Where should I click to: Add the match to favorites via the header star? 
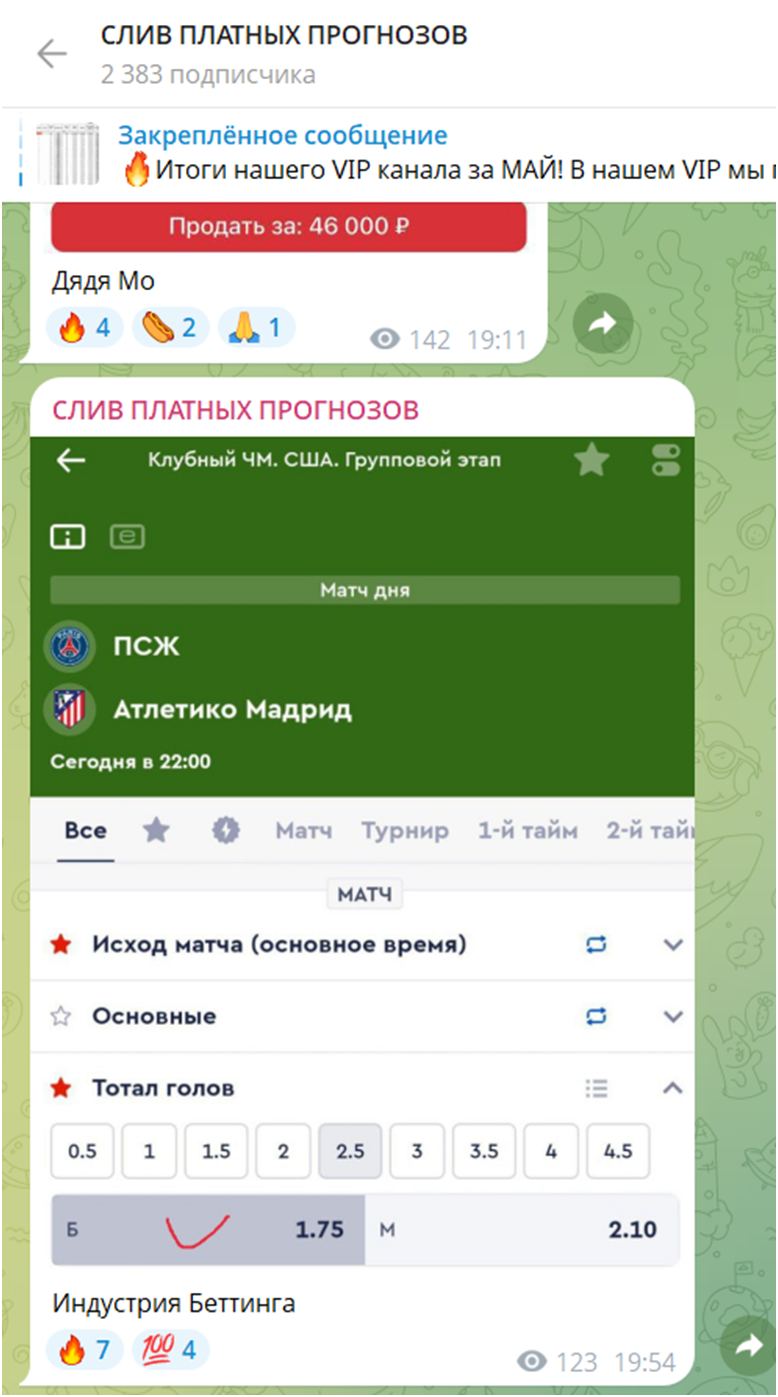click(591, 460)
